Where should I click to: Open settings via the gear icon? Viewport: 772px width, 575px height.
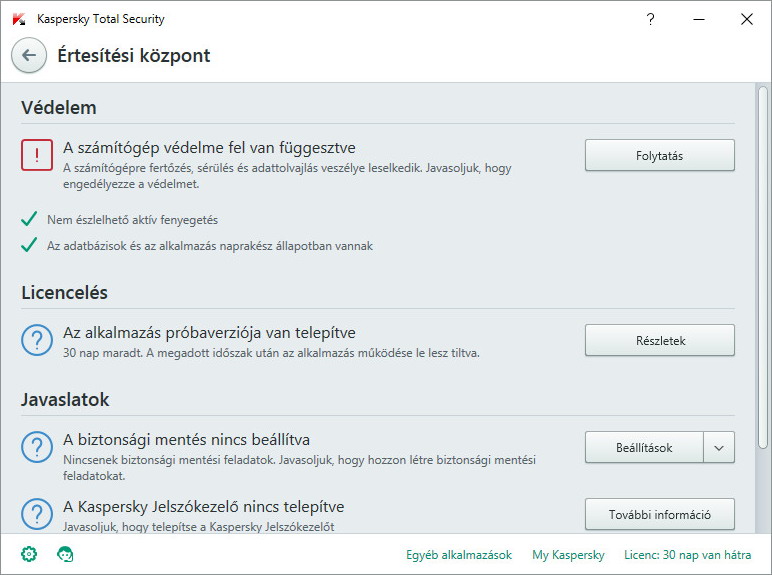click(29, 554)
